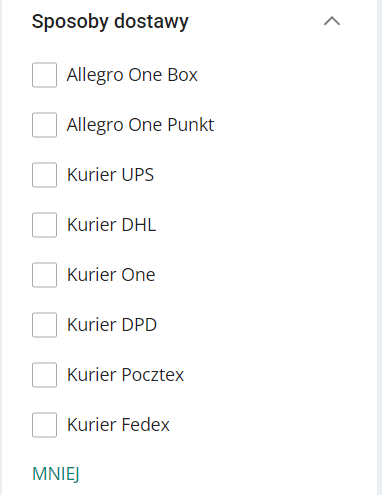Screen dimensions: 382x495
Task: Click the Kurier Fedex label text
Action: [118, 425]
